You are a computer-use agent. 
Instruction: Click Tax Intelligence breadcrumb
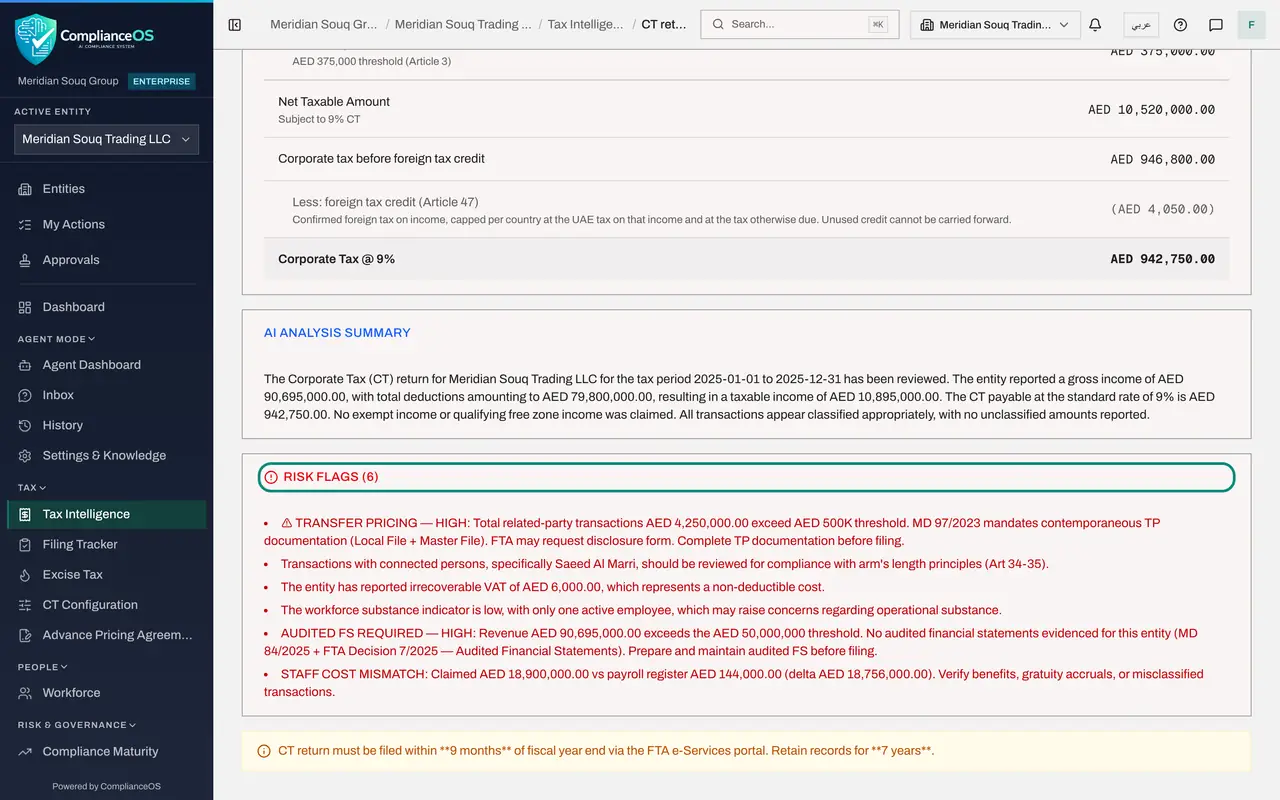pos(585,24)
